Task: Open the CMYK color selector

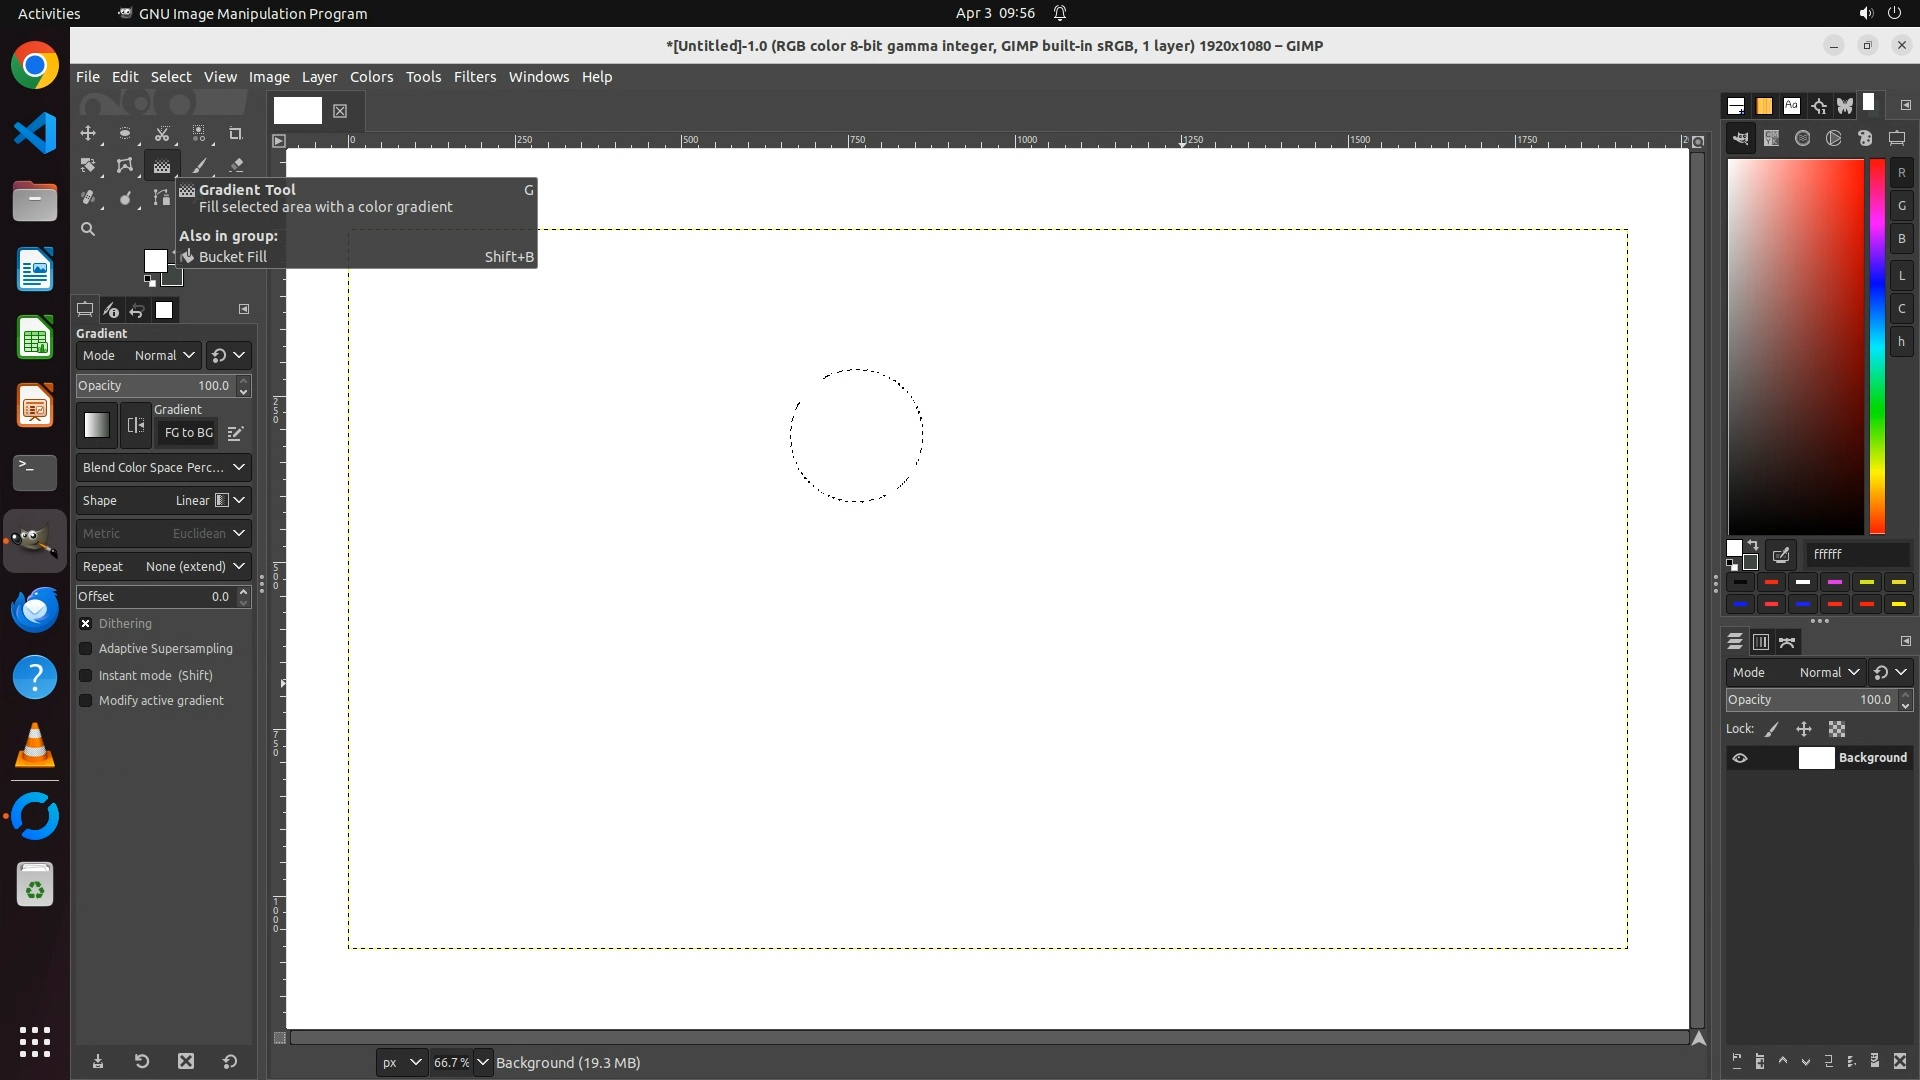Action: point(1772,139)
